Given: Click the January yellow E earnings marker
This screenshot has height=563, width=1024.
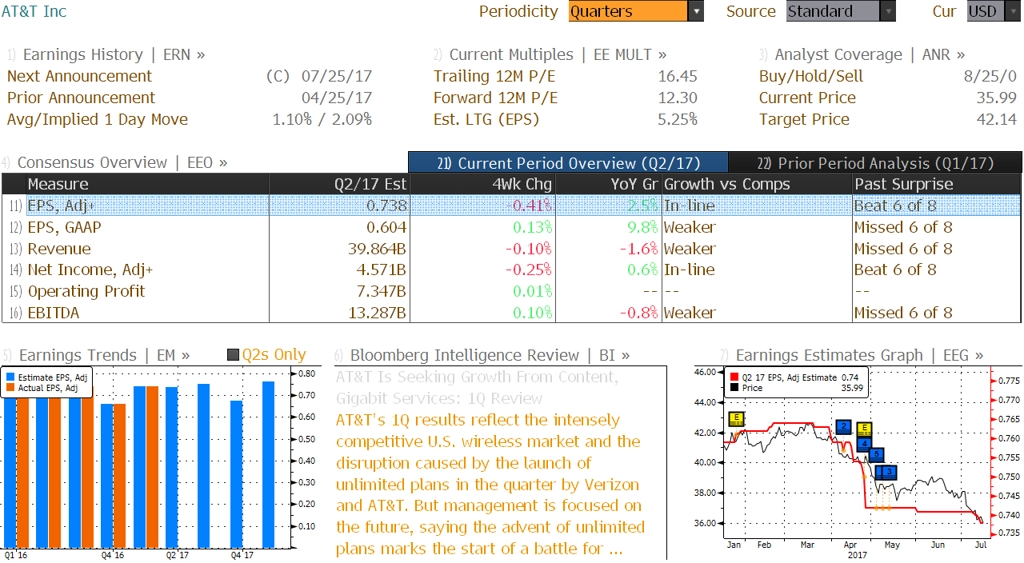Looking at the screenshot, I should pyautogui.click(x=736, y=419).
